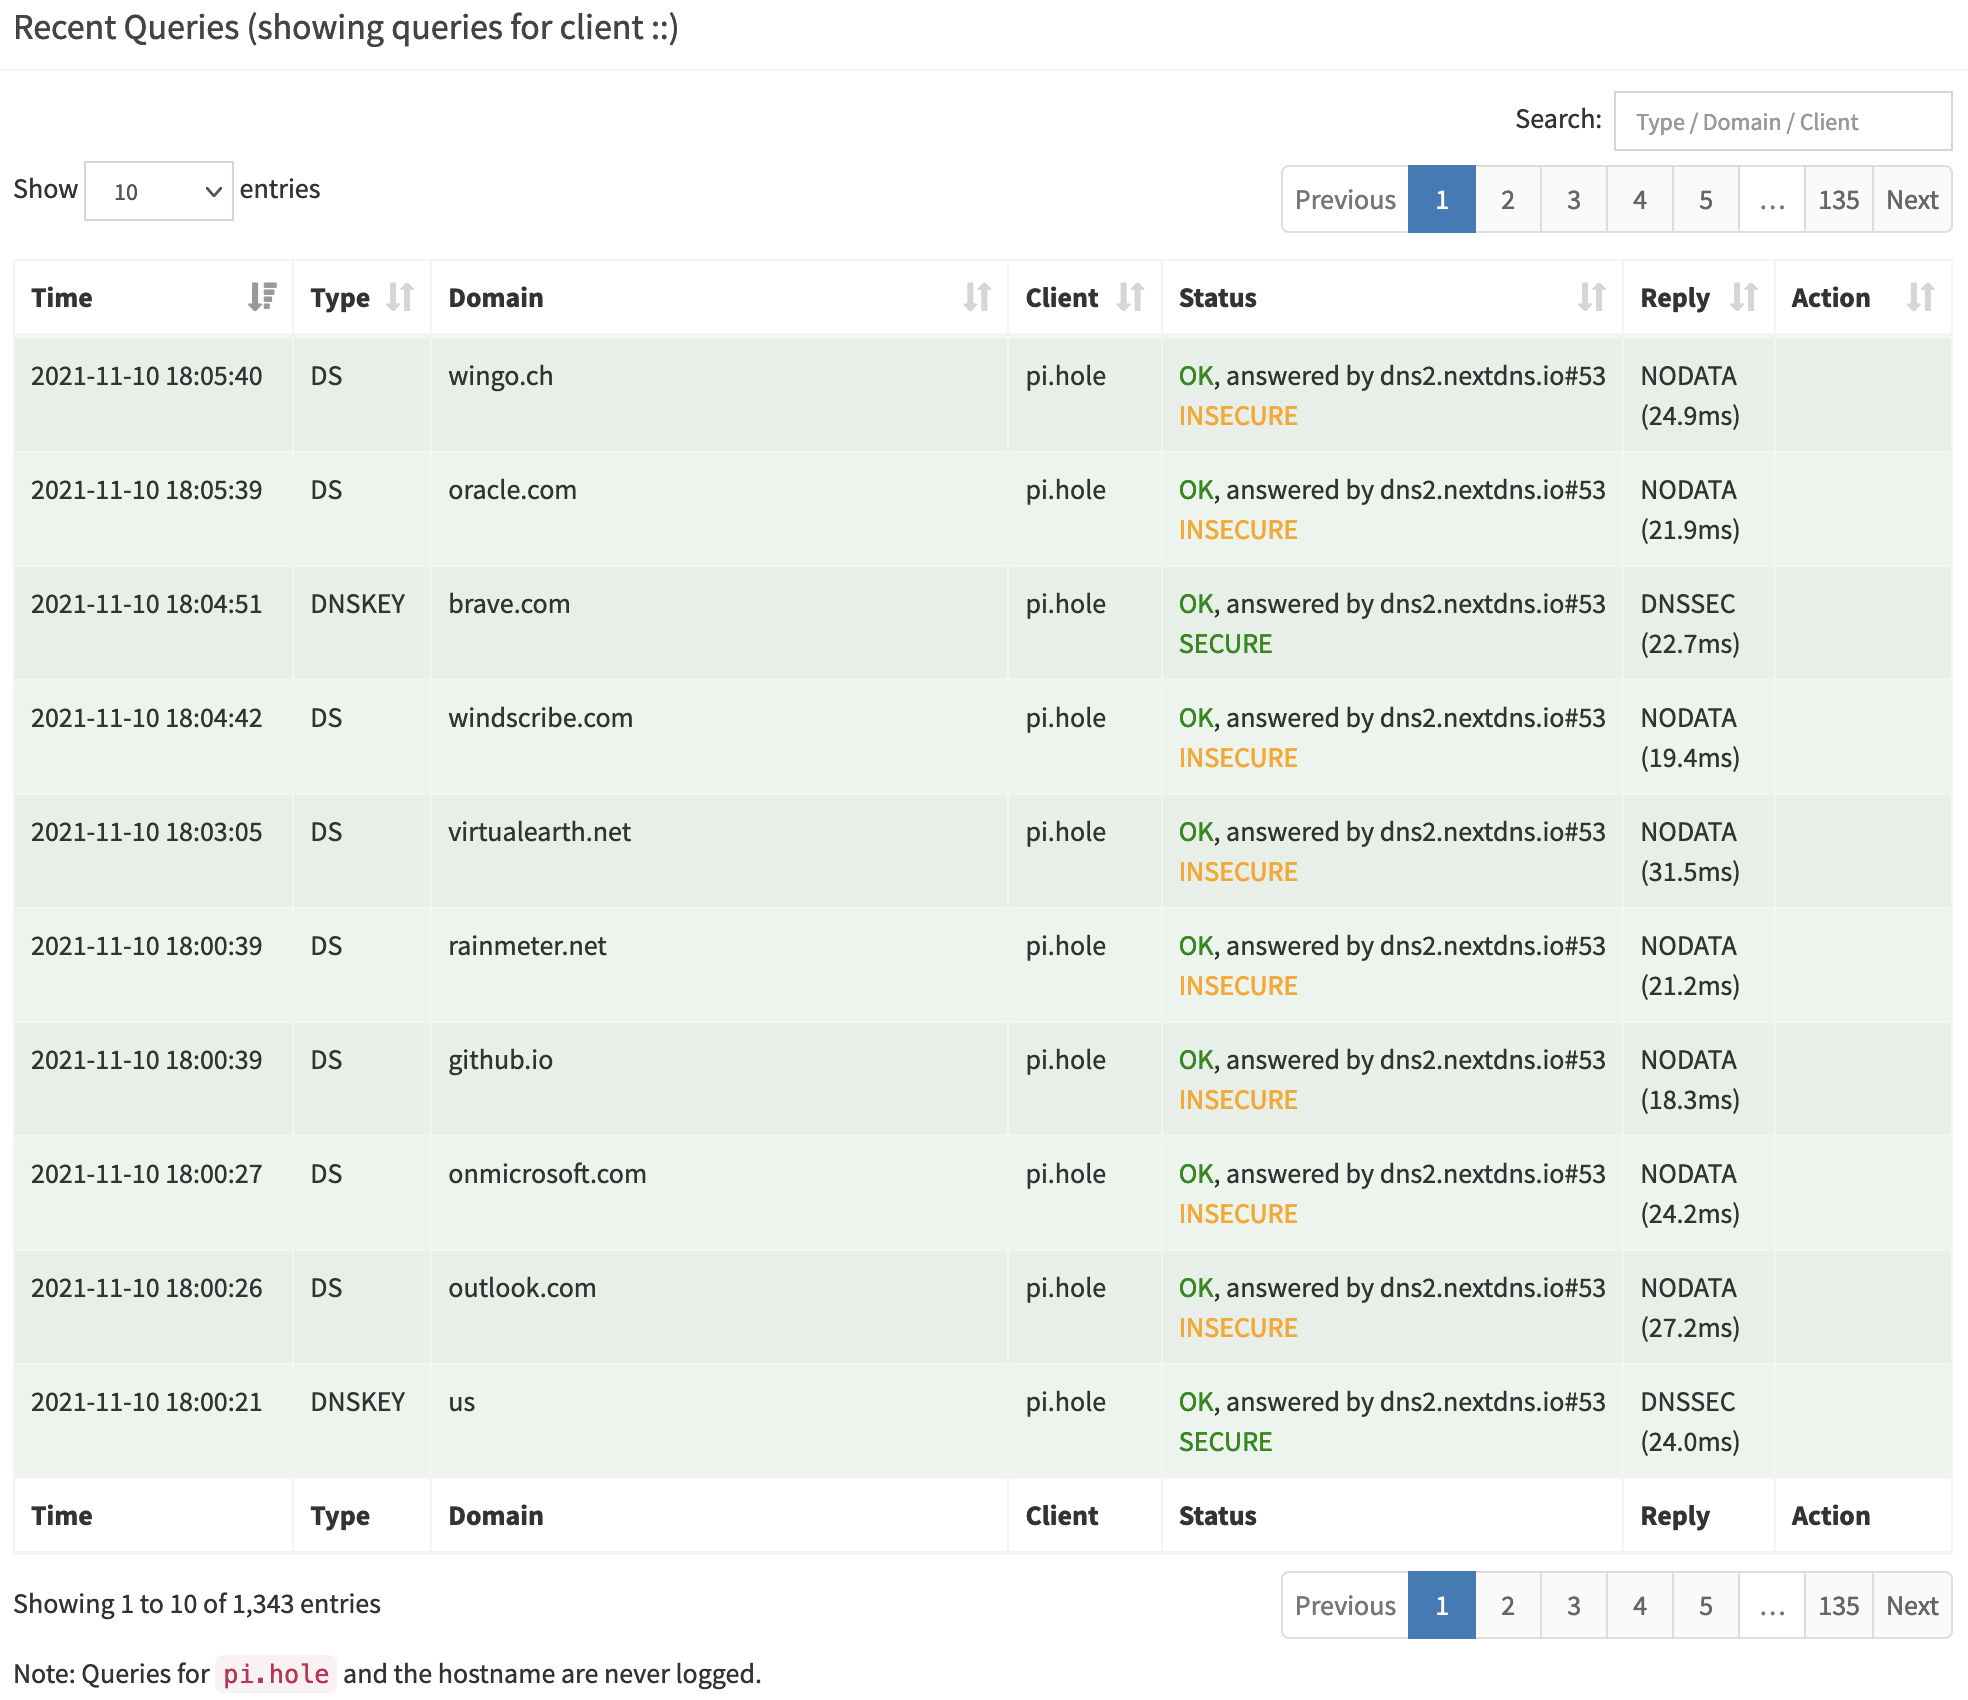Image resolution: width=1968 pixels, height=1700 pixels.
Task: Sort by Status column icon
Action: pyautogui.click(x=1592, y=297)
